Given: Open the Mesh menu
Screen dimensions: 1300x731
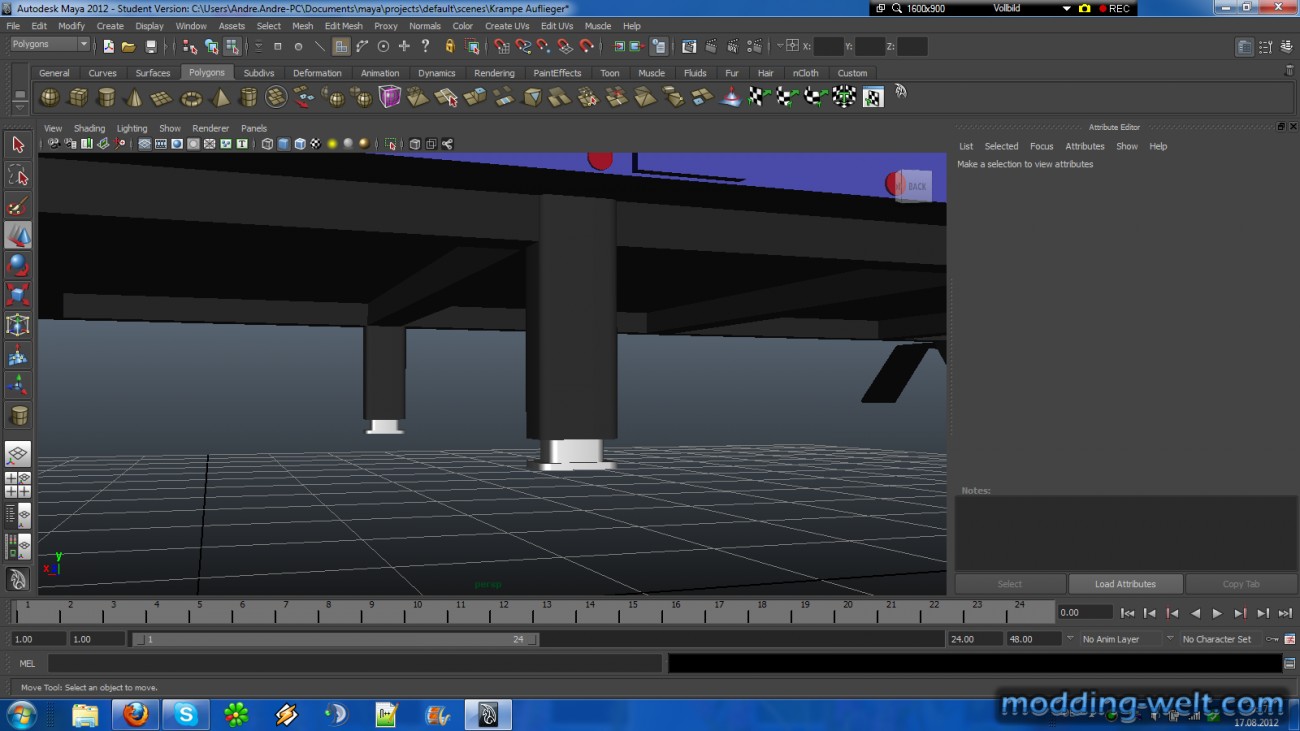Looking at the screenshot, I should (302, 26).
